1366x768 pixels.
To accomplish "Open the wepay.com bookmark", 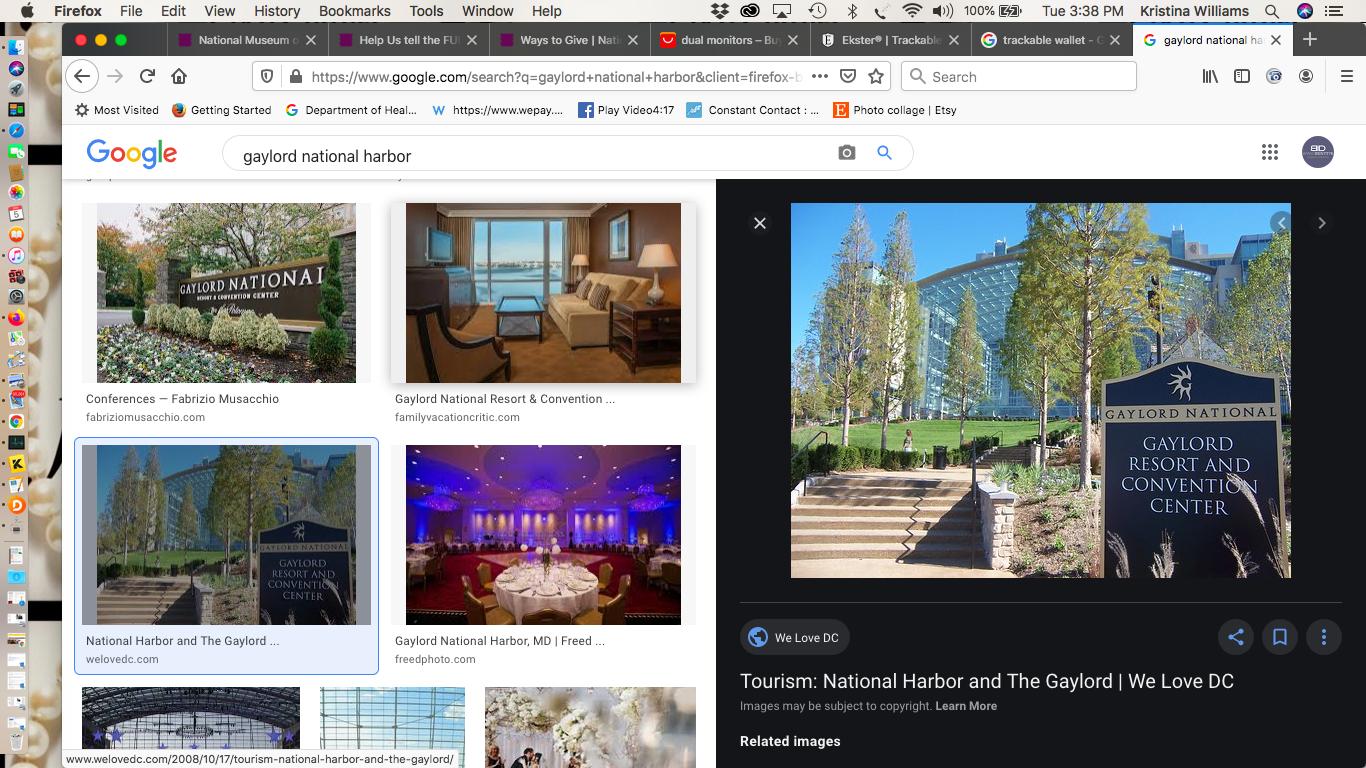I will pos(497,110).
